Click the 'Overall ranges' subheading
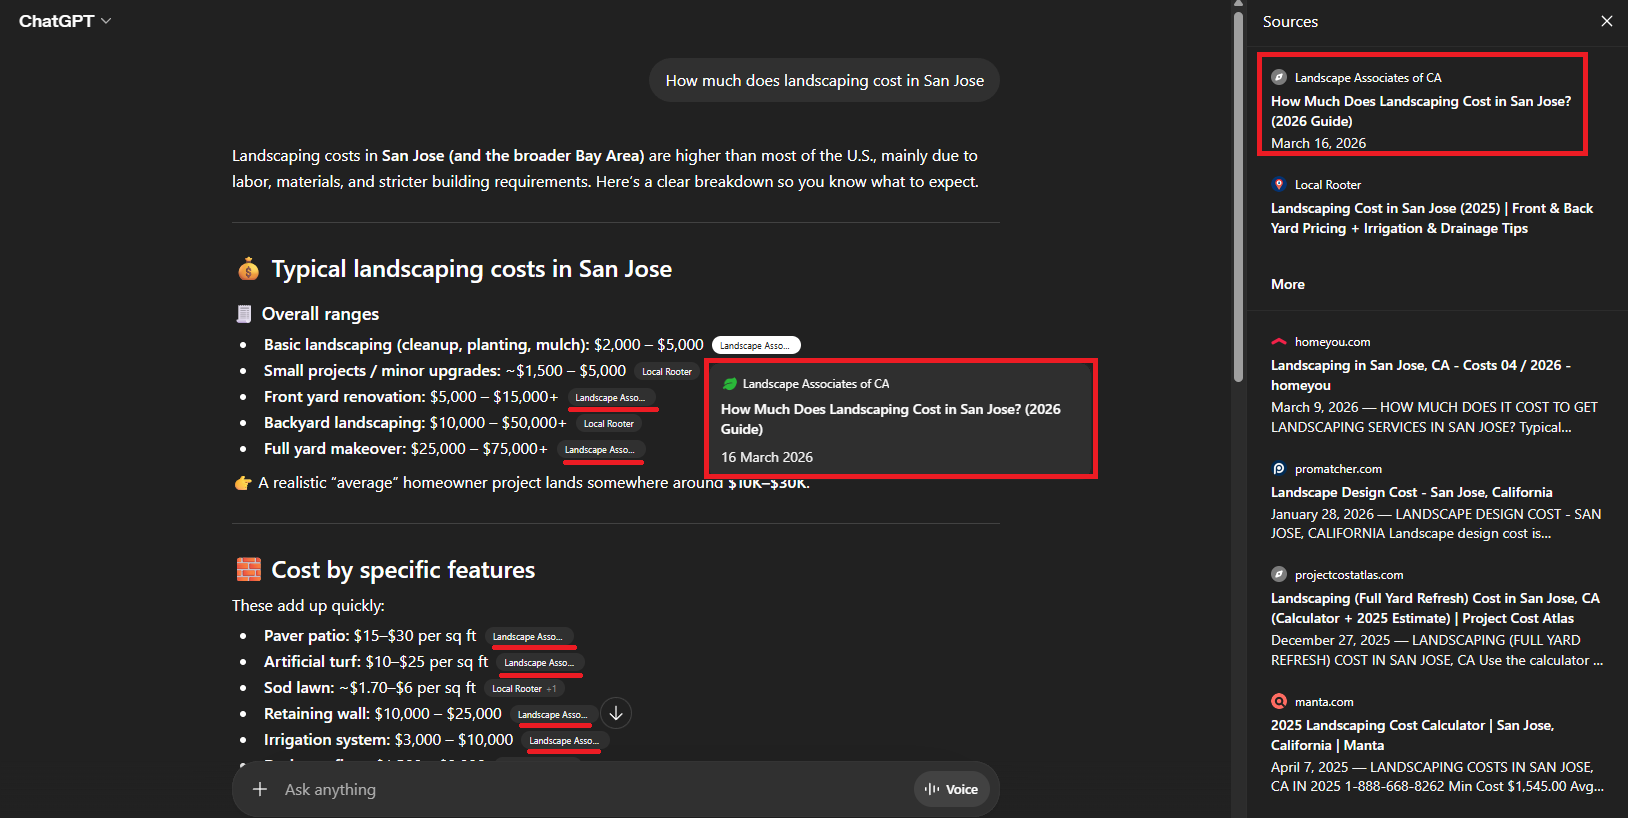1628x818 pixels. [x=320, y=314]
